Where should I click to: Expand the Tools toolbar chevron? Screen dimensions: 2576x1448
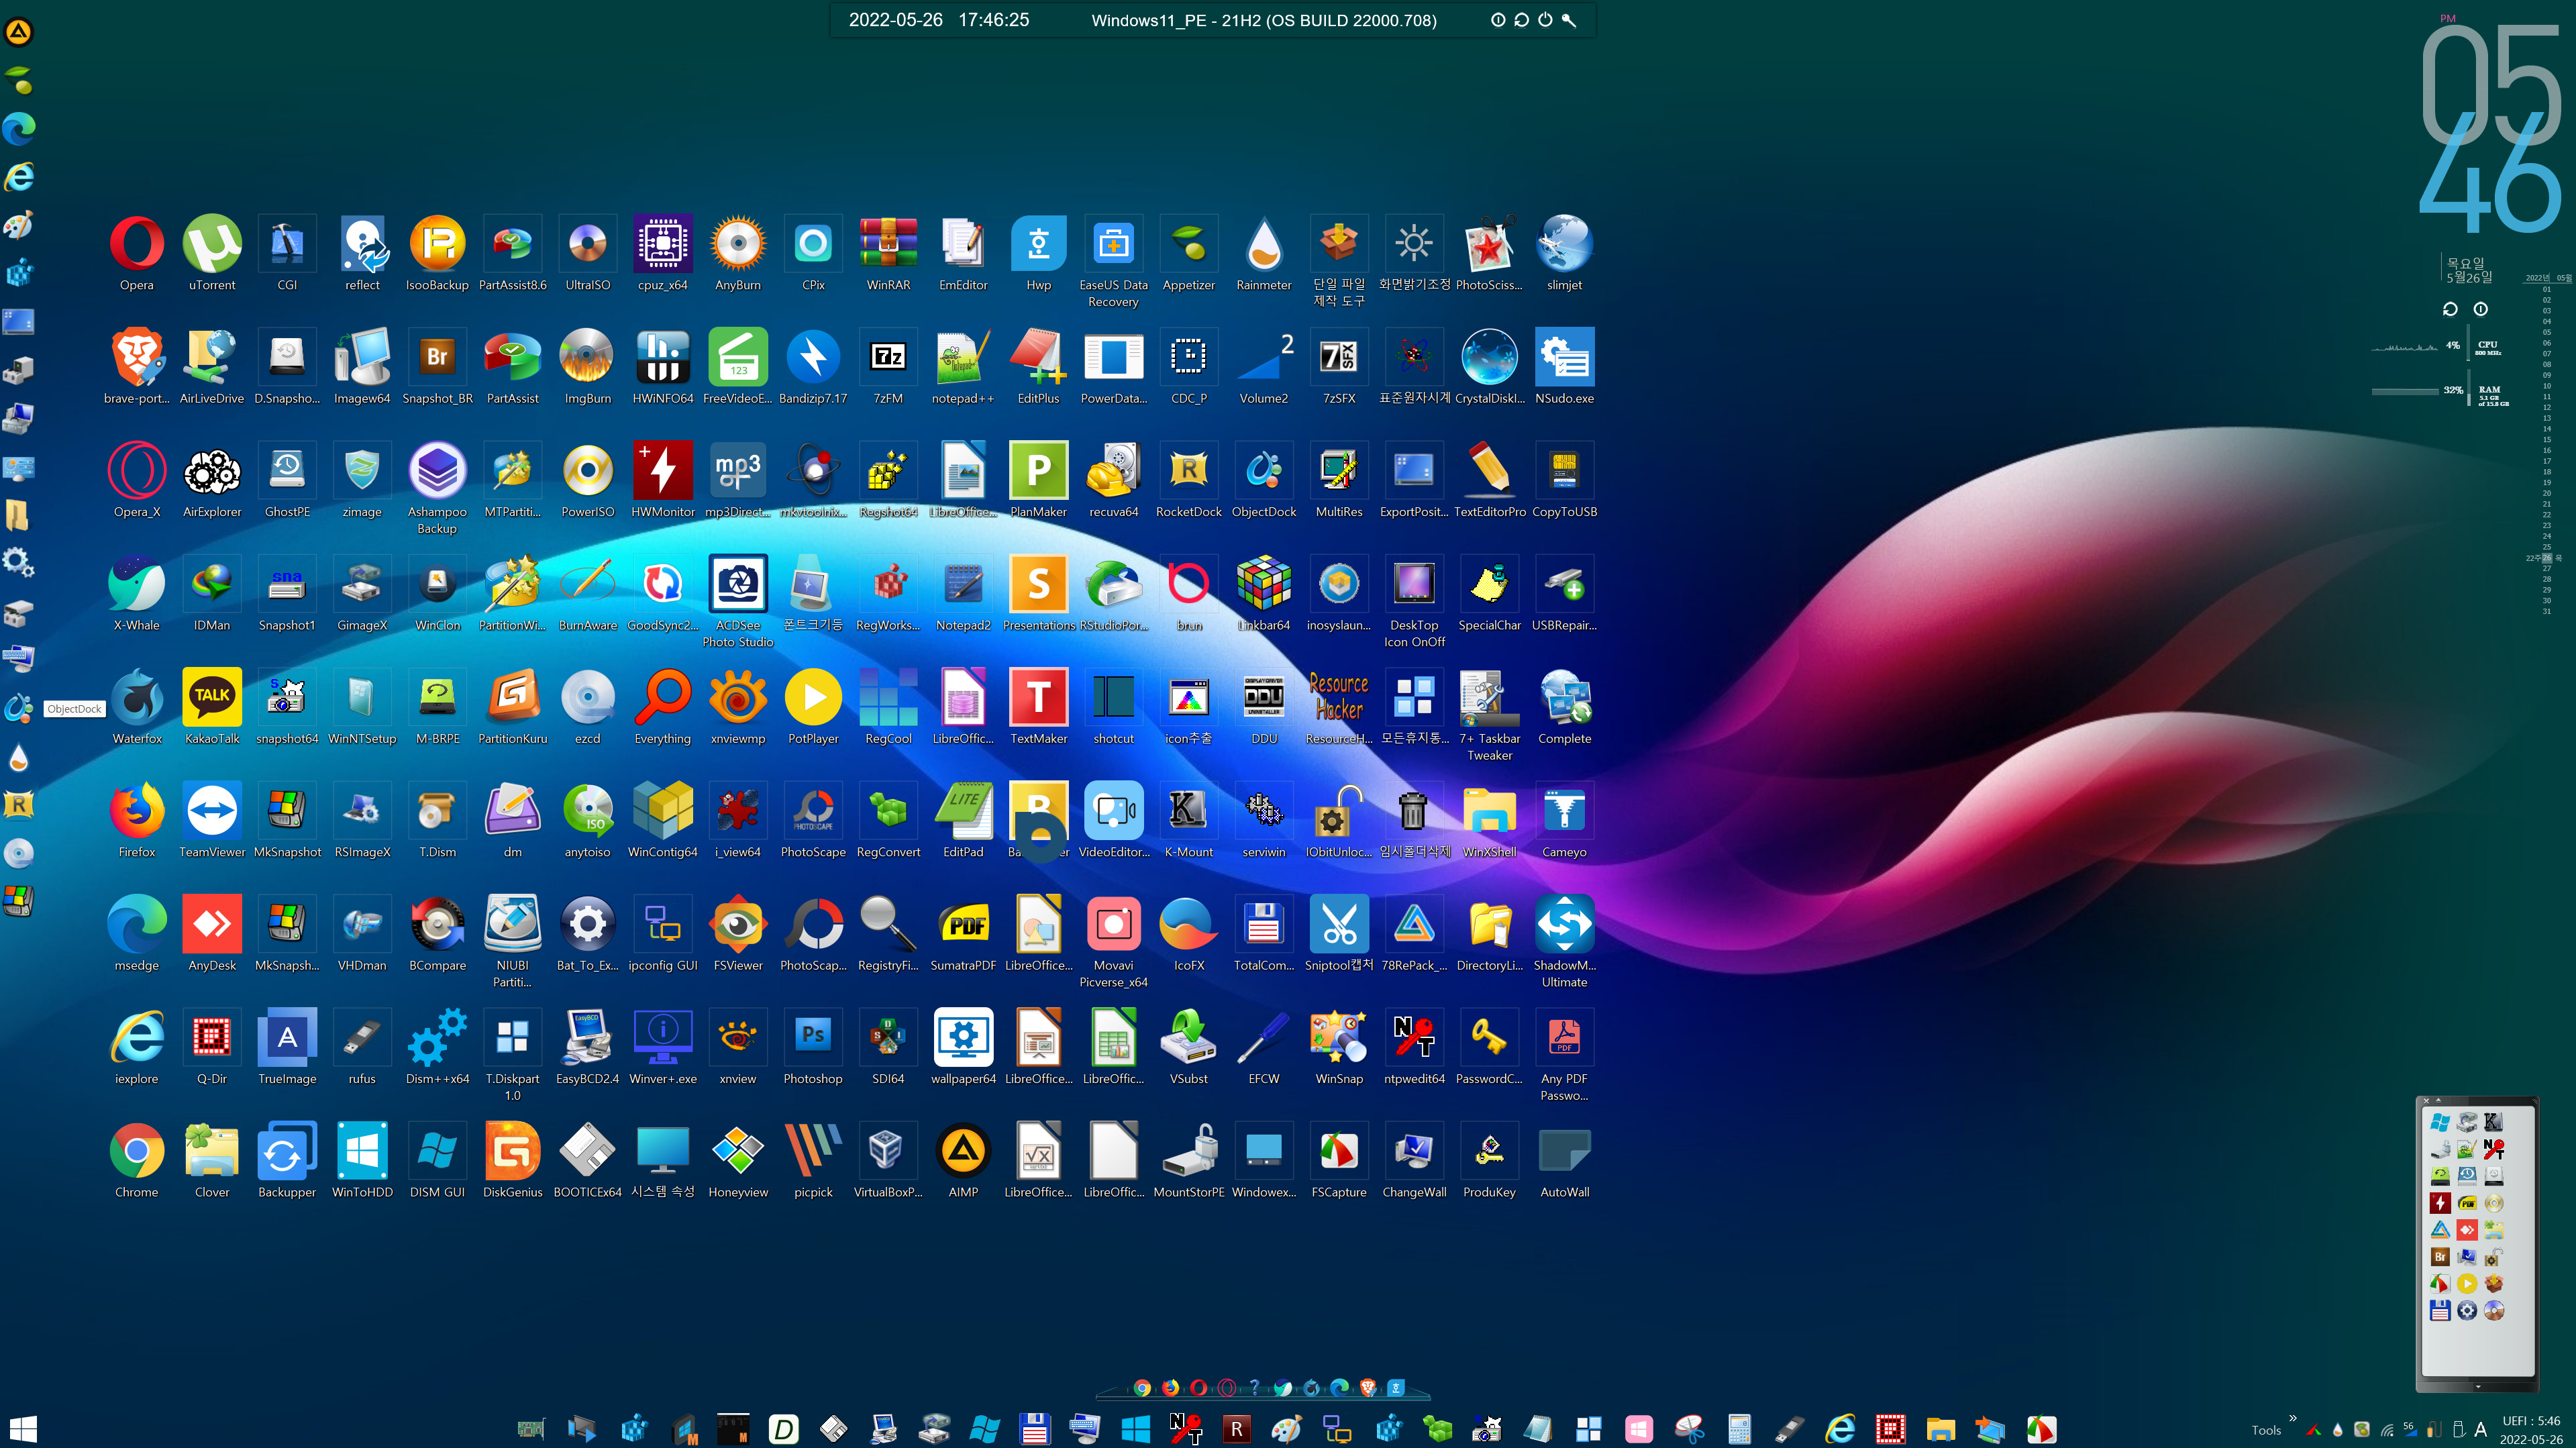coord(2293,1418)
